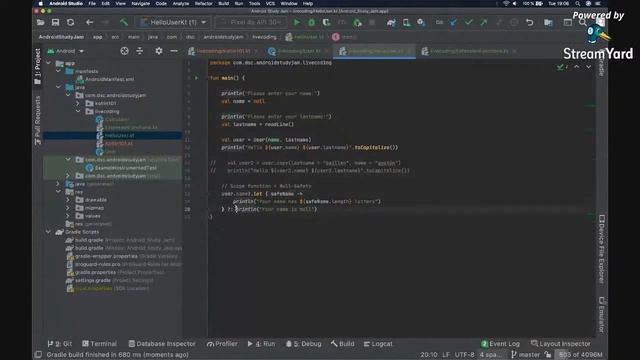
Task: Toggle the Pull Requests side panel
Action: pyautogui.click(x=38, y=120)
